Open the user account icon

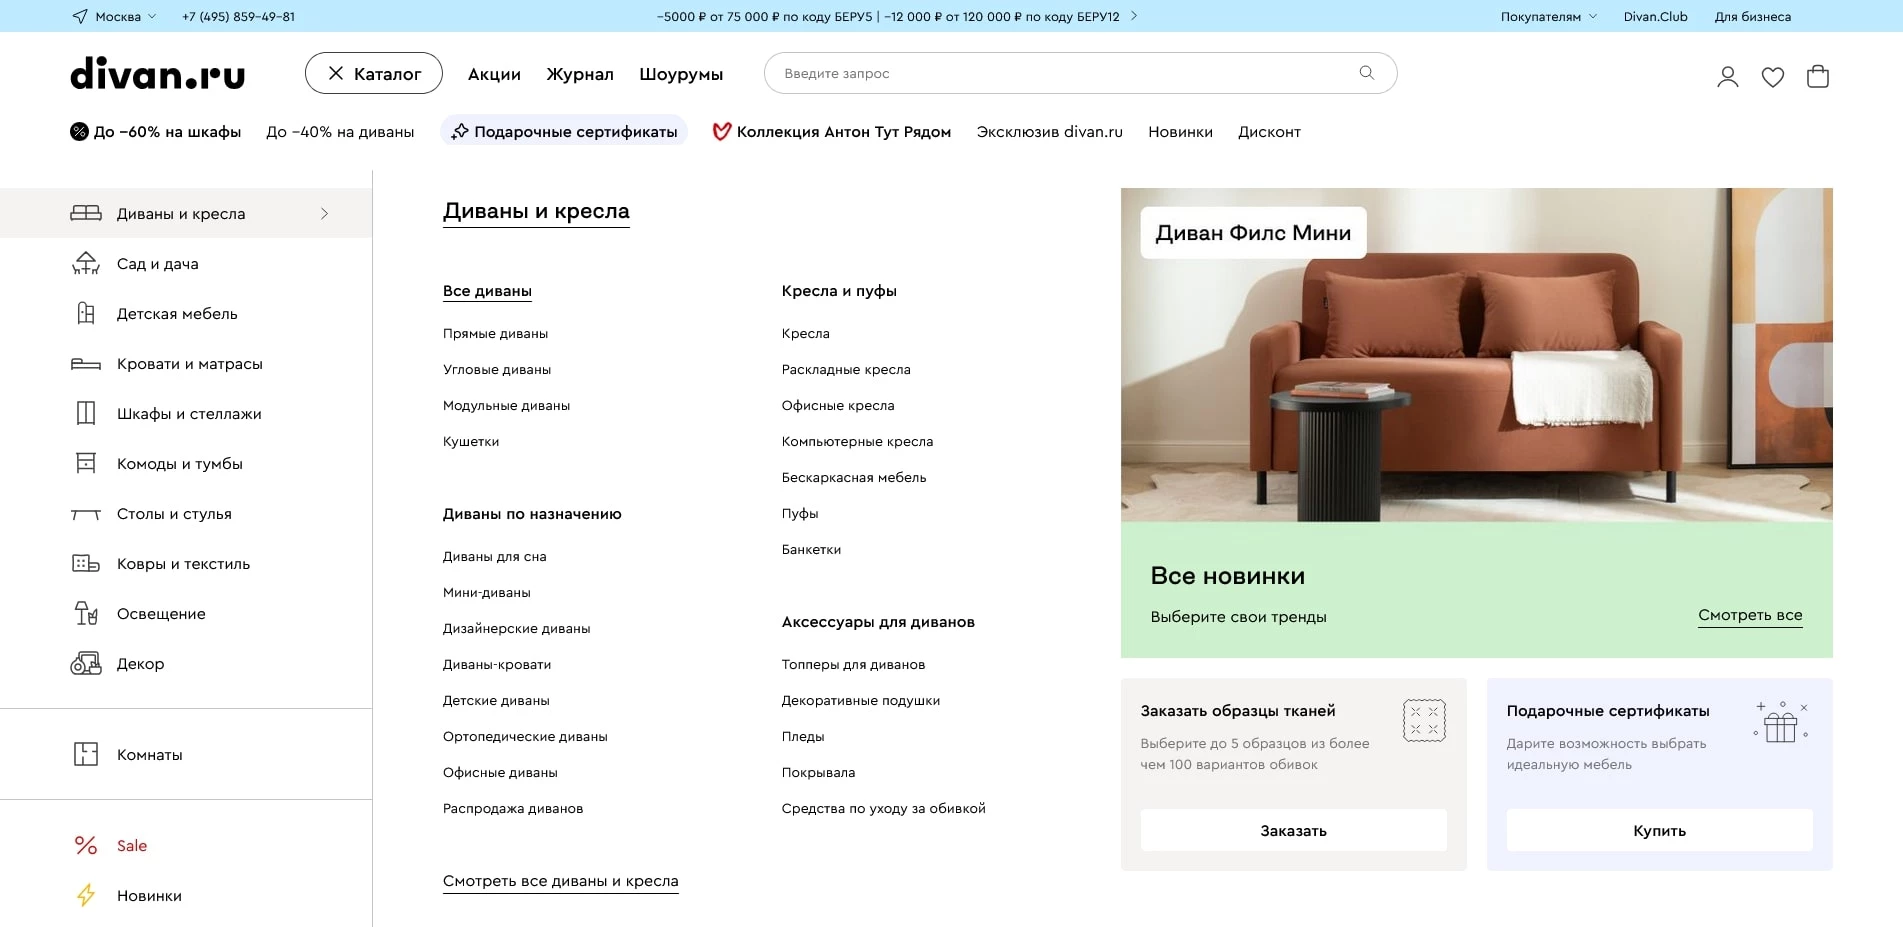click(x=1727, y=76)
